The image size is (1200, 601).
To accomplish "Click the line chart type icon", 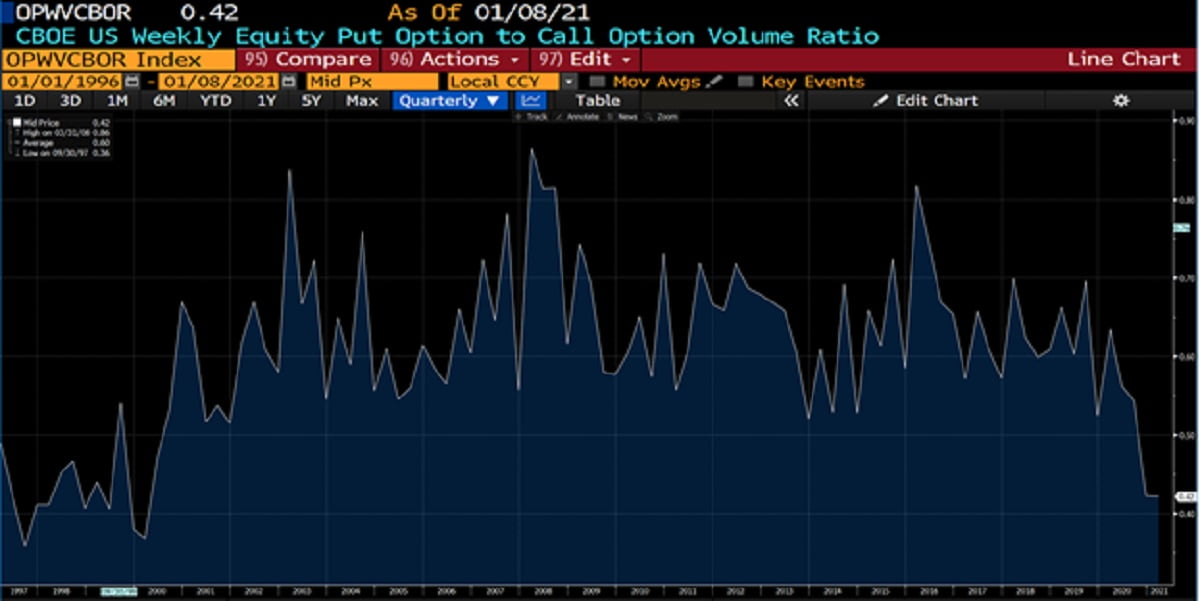I will (x=533, y=100).
